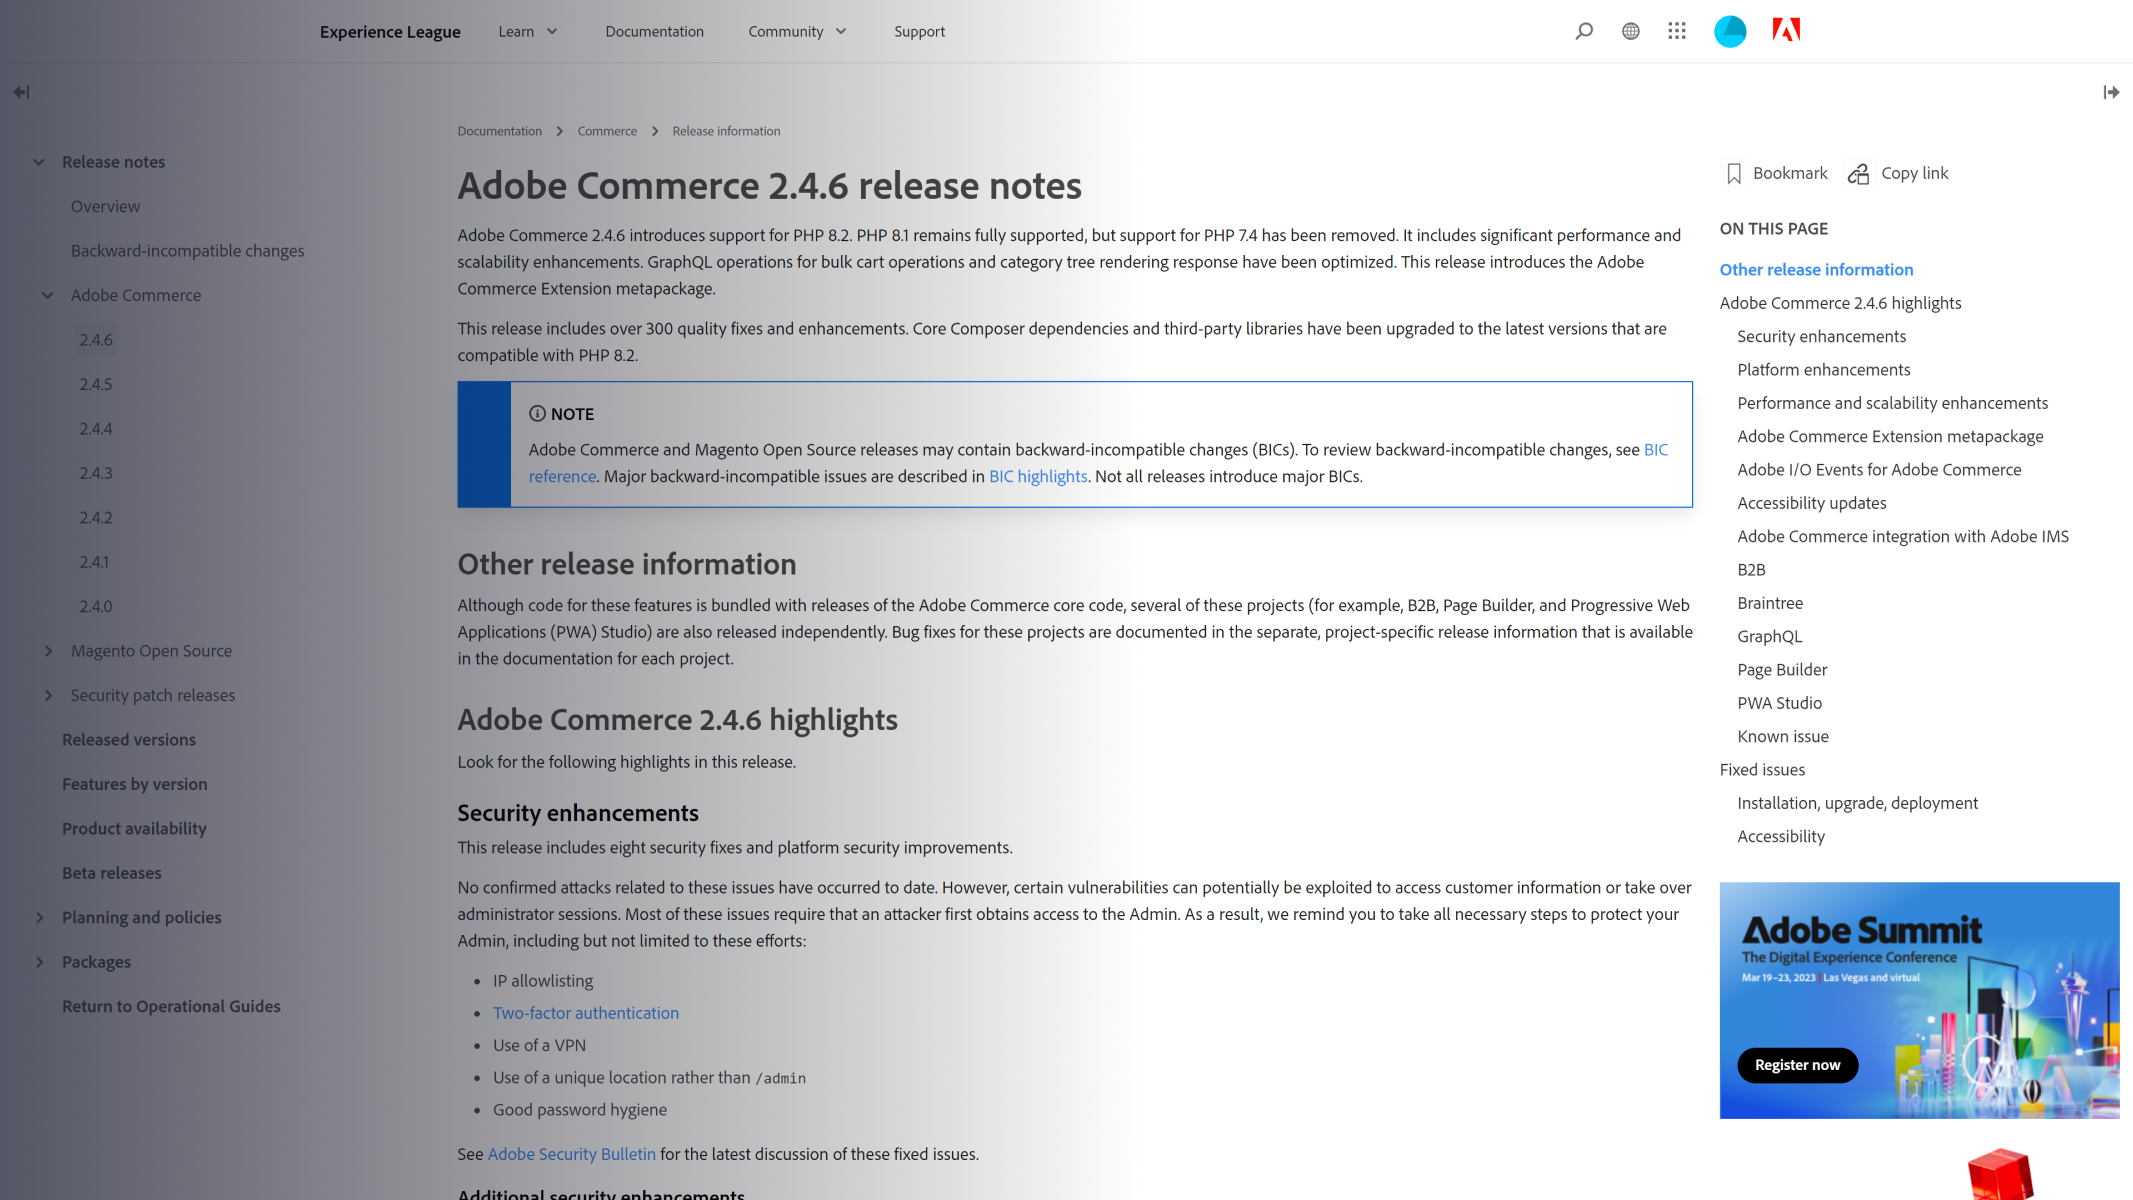Collapse the right side panel arrow

(2111, 92)
